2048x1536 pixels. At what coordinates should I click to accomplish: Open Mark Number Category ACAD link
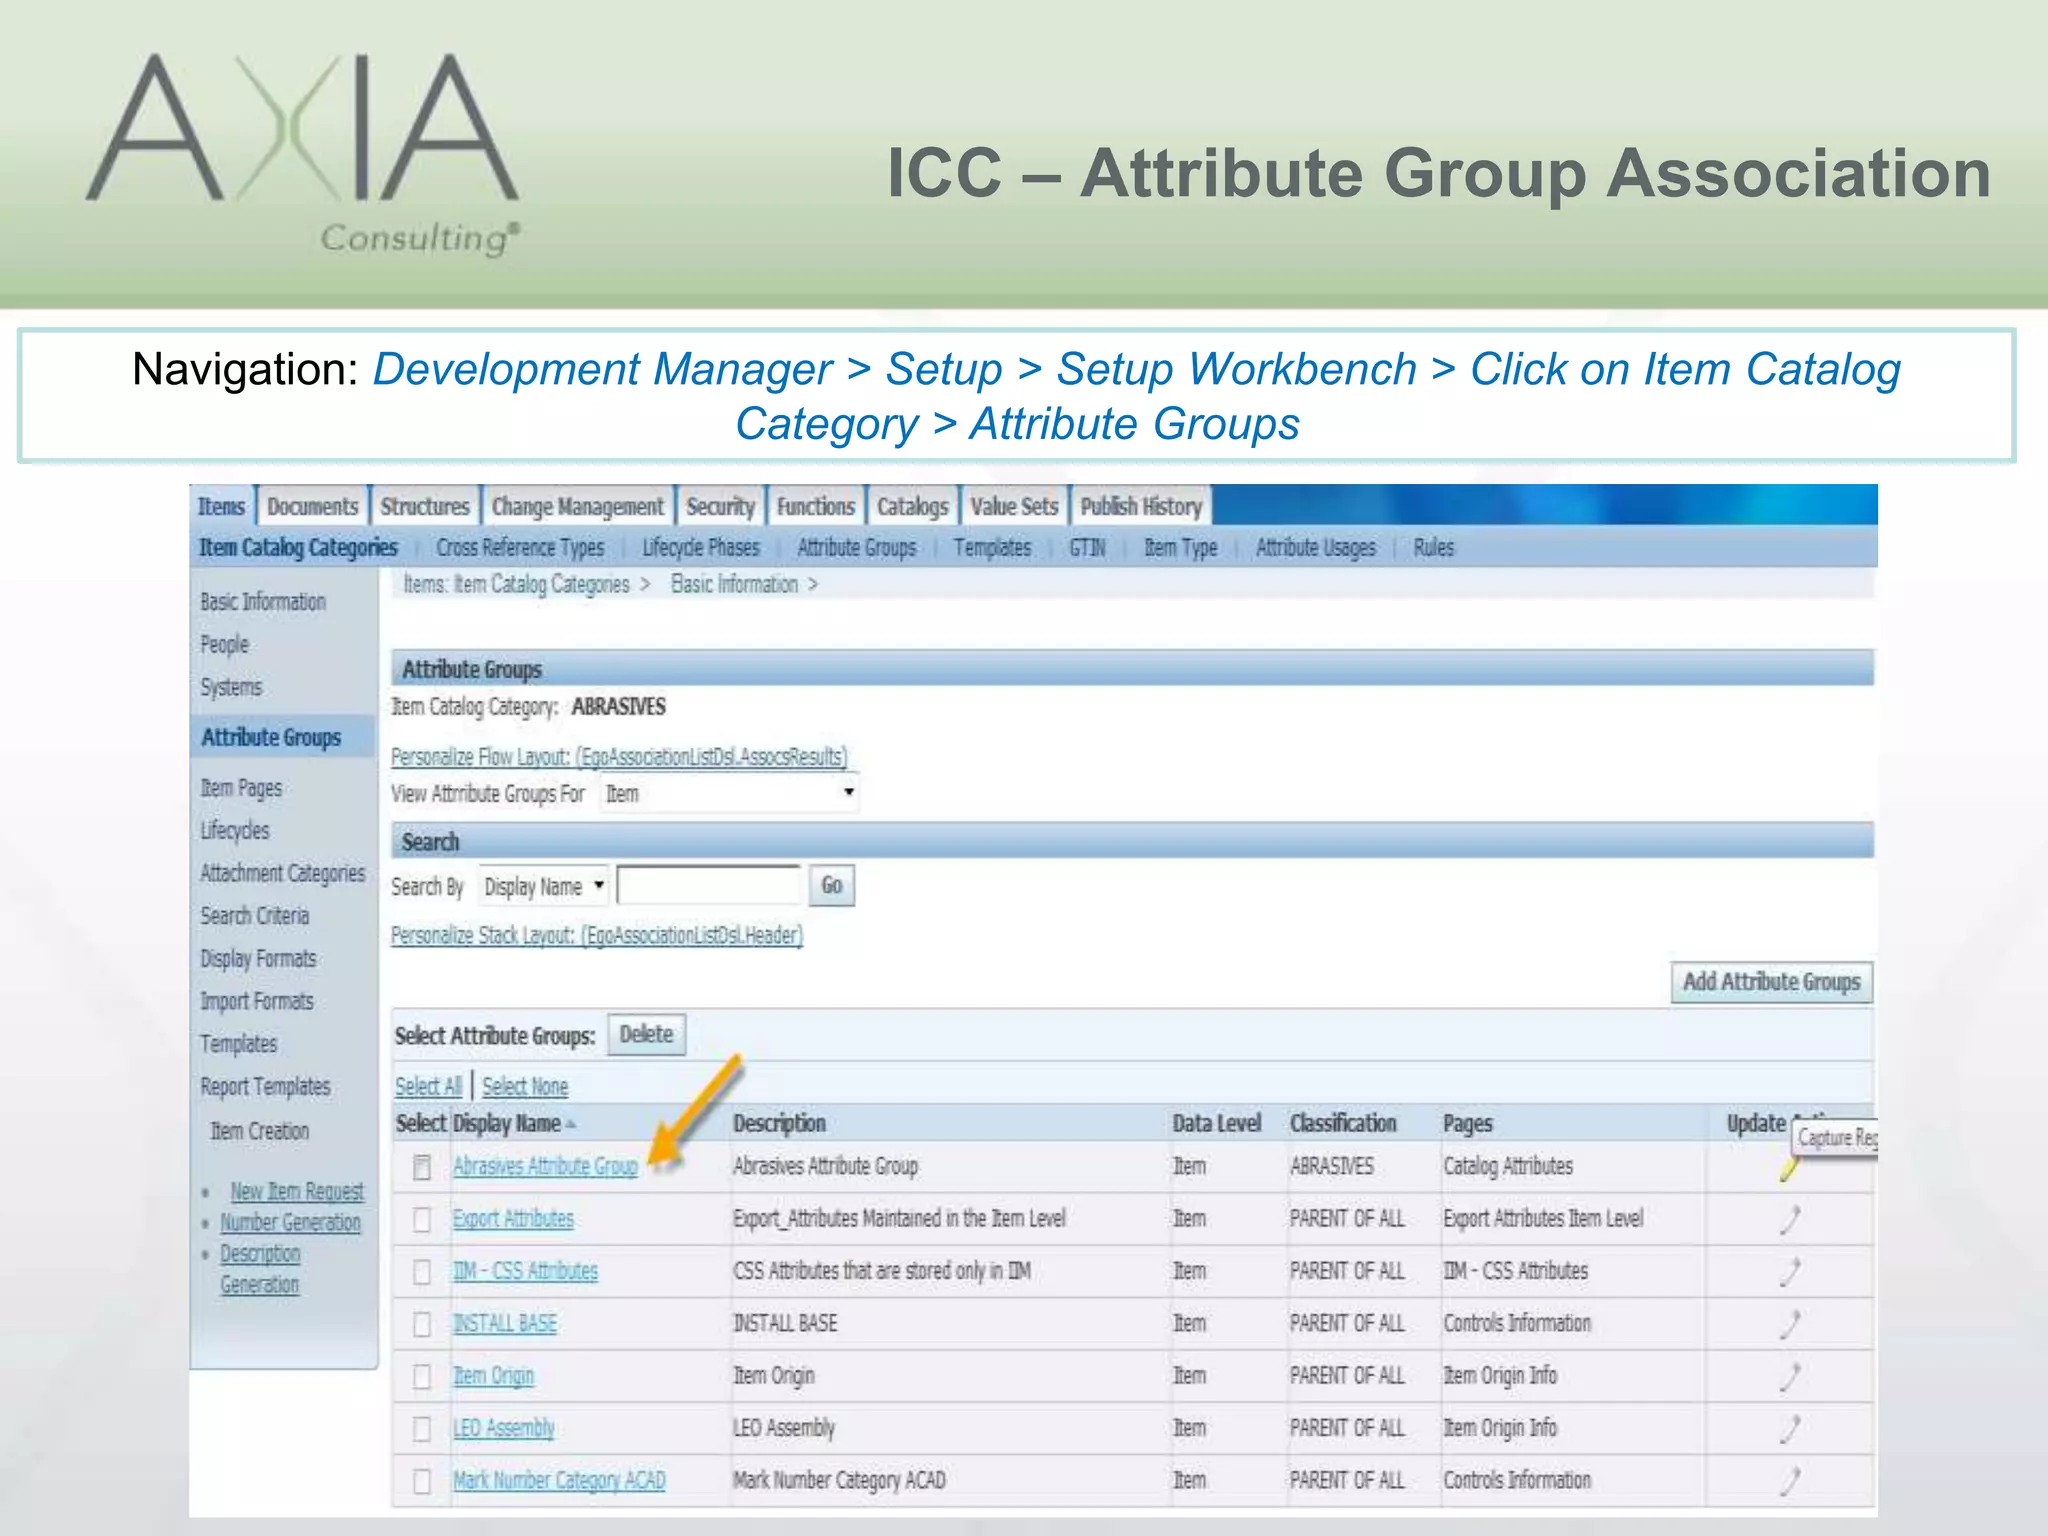pyautogui.click(x=559, y=1480)
